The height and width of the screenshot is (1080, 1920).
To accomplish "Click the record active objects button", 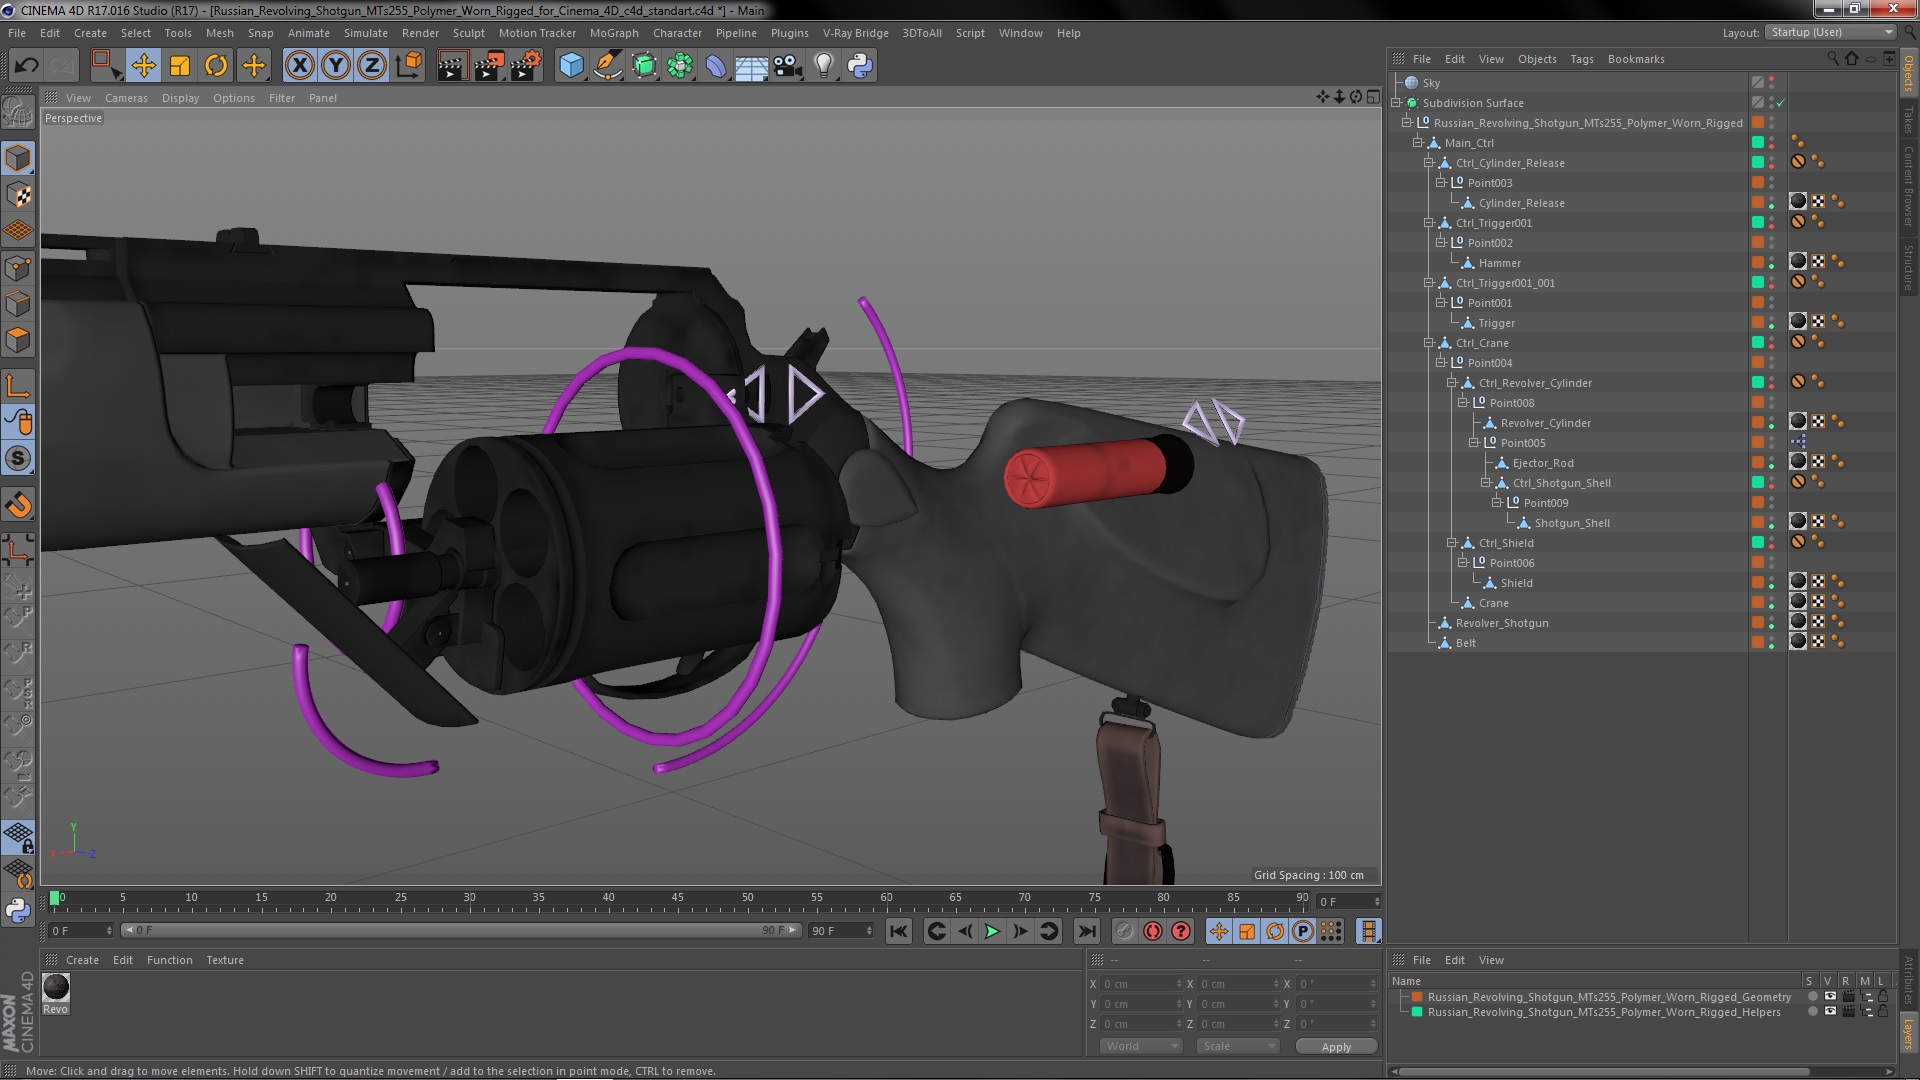I will 1124,931.
